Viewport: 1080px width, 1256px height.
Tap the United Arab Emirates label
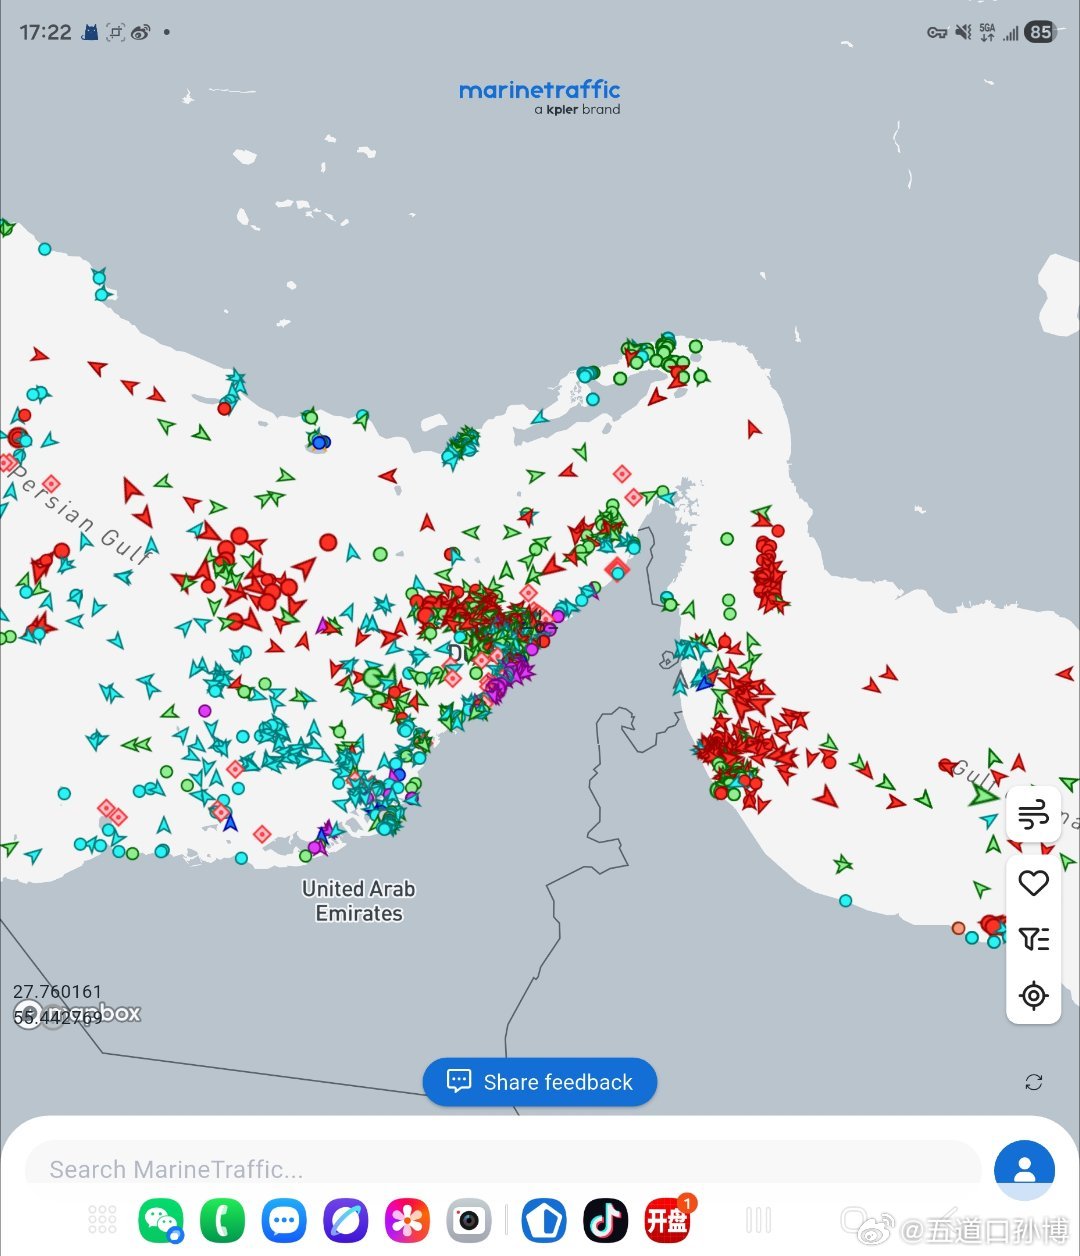[358, 901]
